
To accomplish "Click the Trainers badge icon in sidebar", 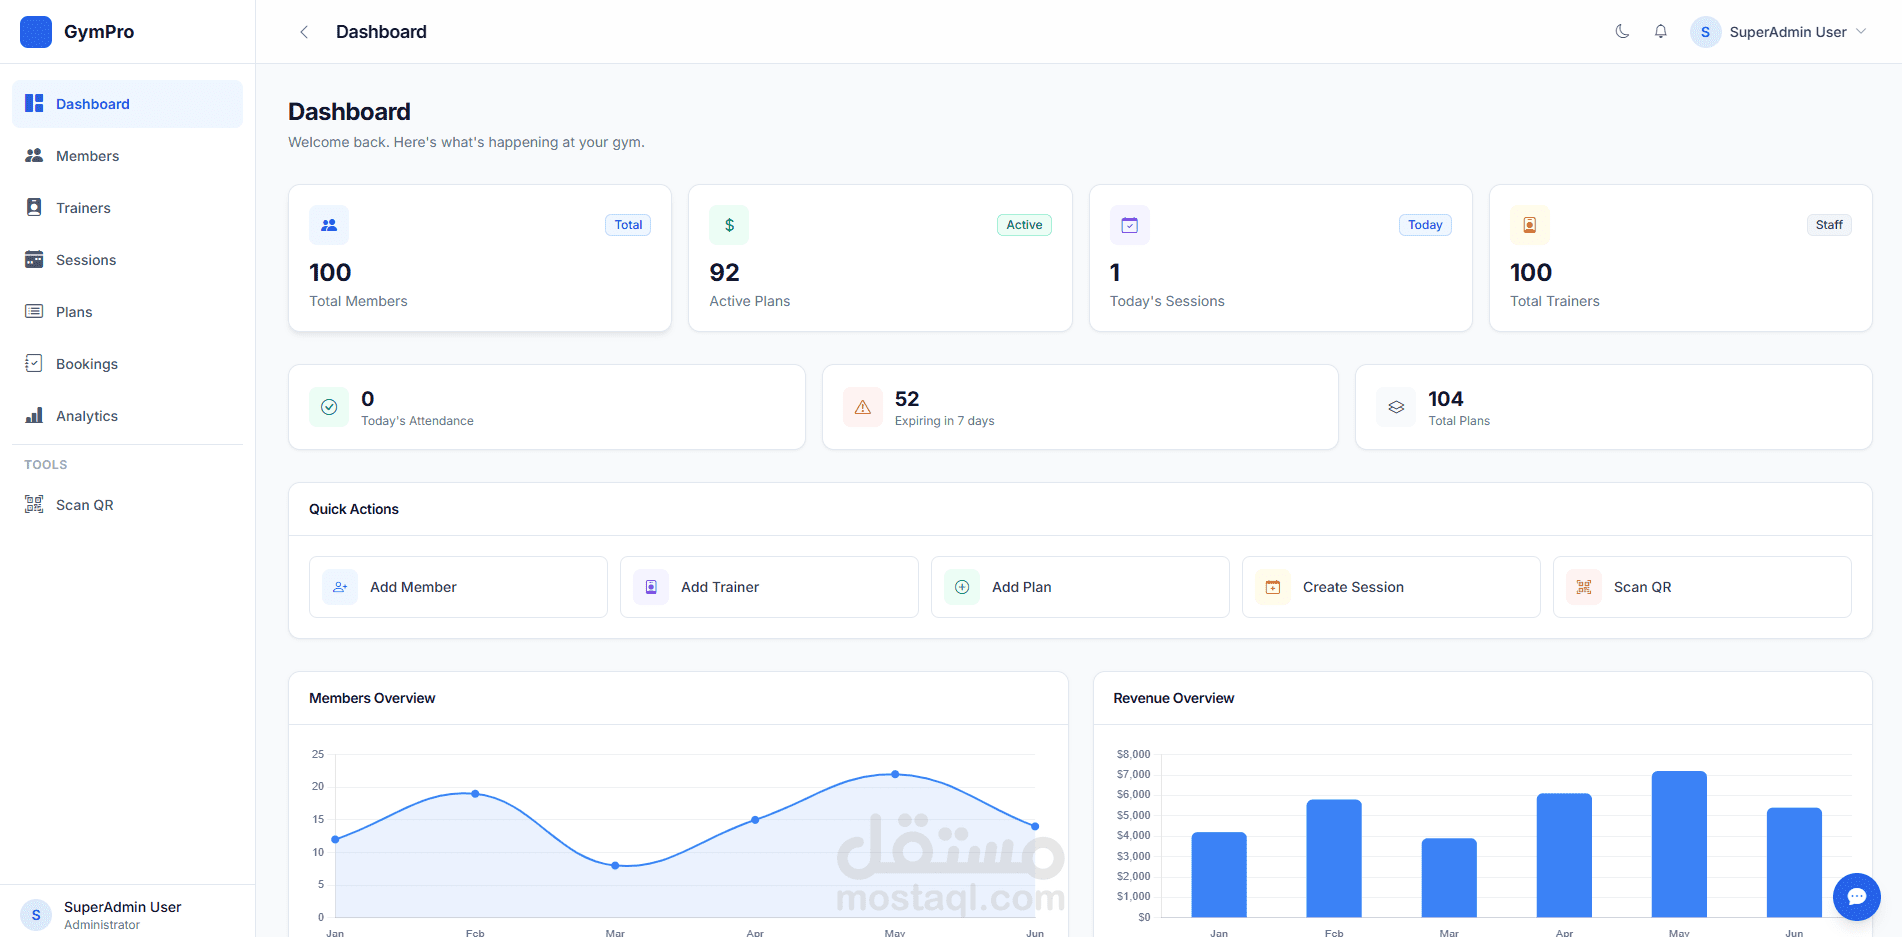I will click(x=34, y=207).
